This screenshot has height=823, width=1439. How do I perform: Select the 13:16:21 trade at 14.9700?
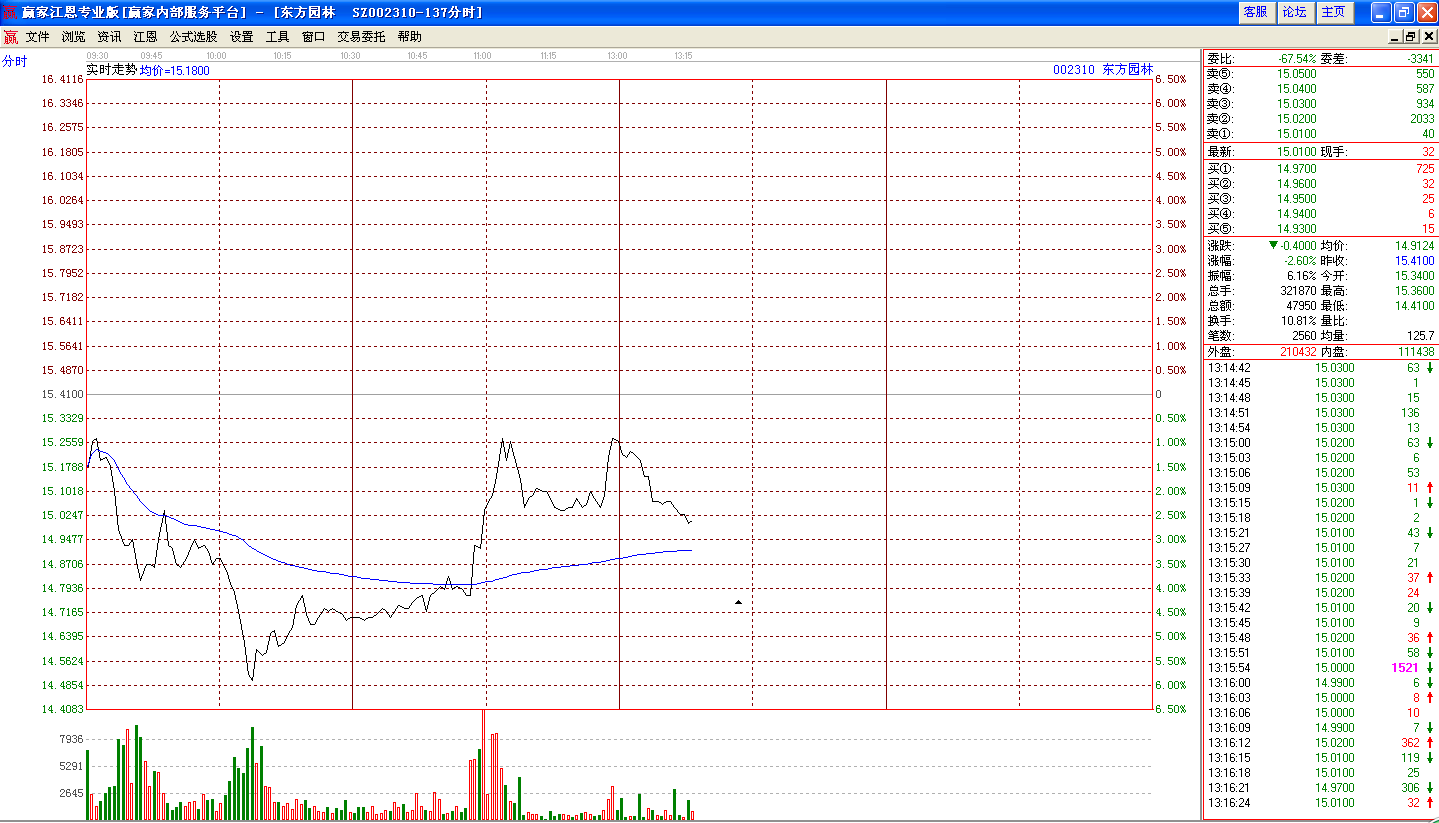tap(1320, 788)
